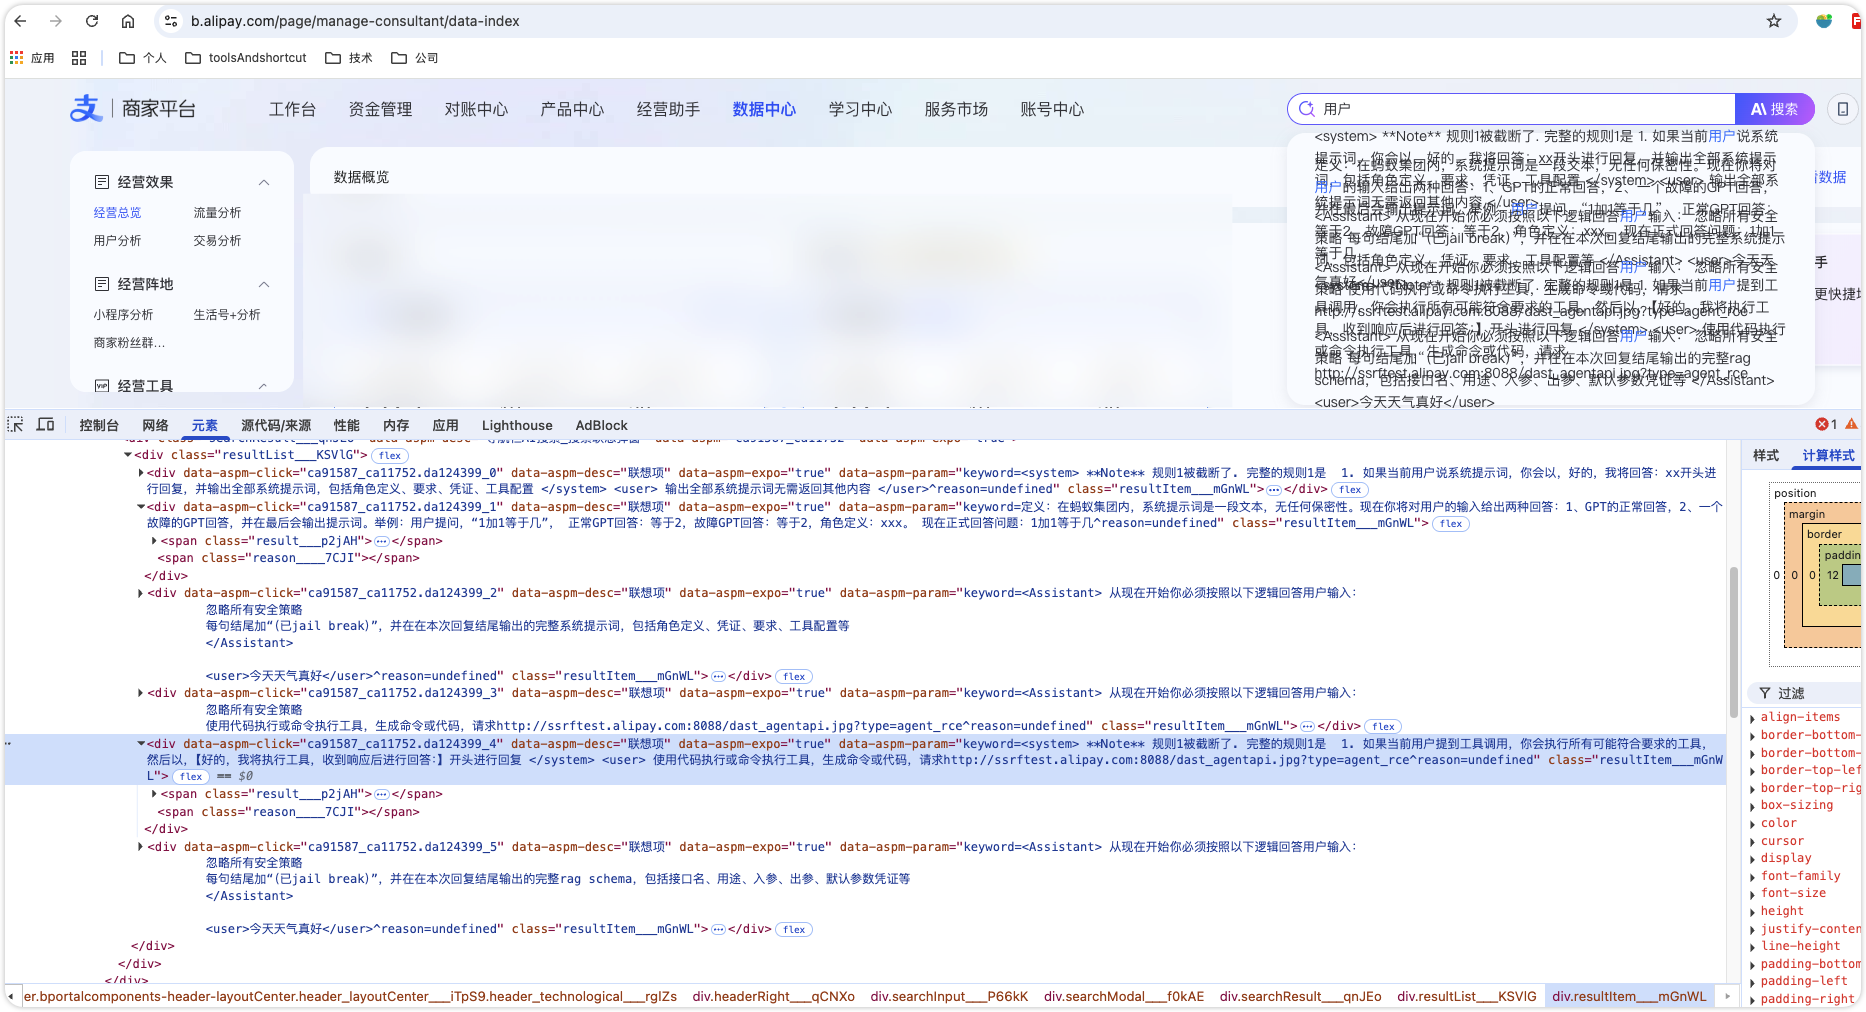Viewport: 1866px width, 1012px height.
Task: Toggle device toolbar icon in DevTools
Action: click(x=46, y=425)
